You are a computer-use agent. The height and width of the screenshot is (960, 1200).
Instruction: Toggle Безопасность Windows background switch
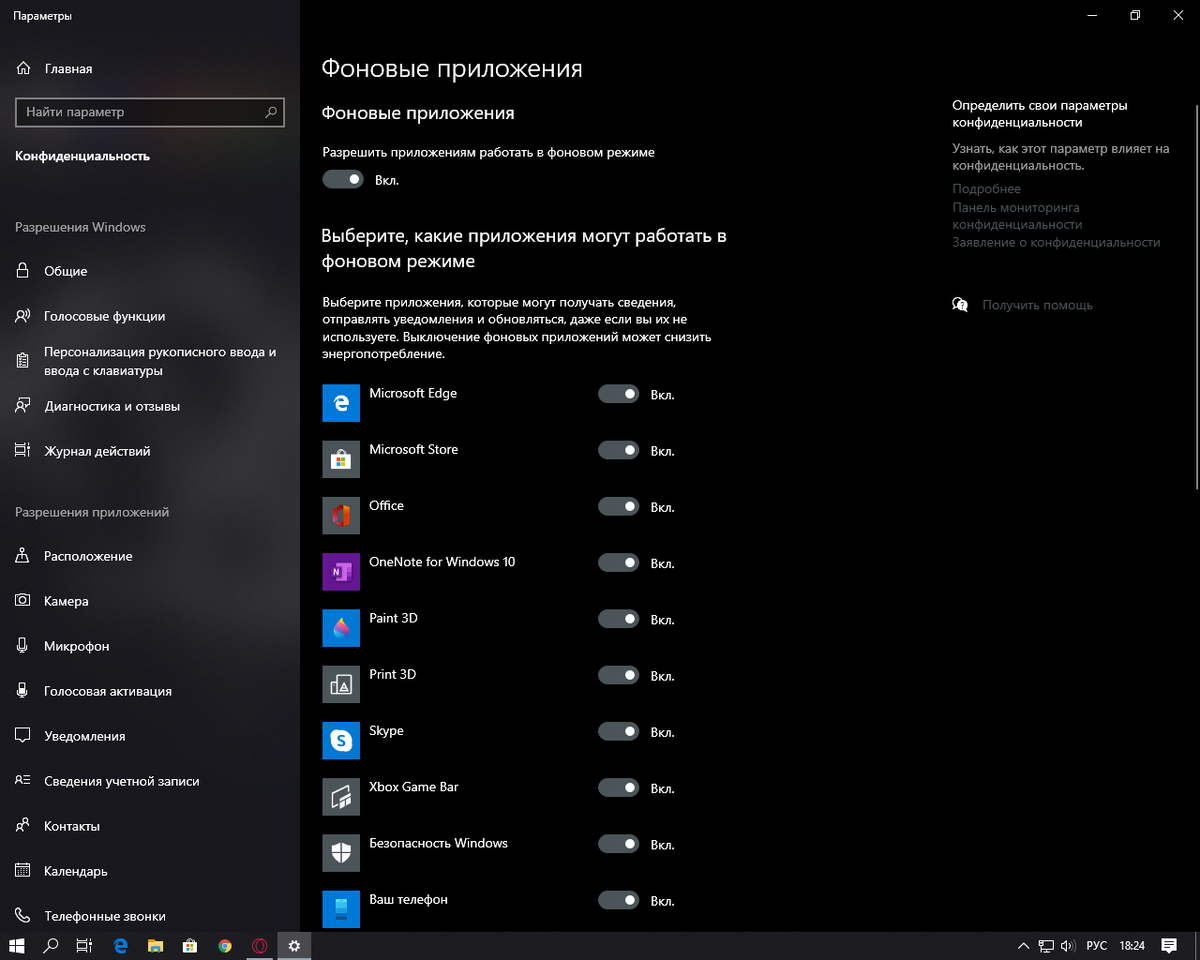(618, 844)
